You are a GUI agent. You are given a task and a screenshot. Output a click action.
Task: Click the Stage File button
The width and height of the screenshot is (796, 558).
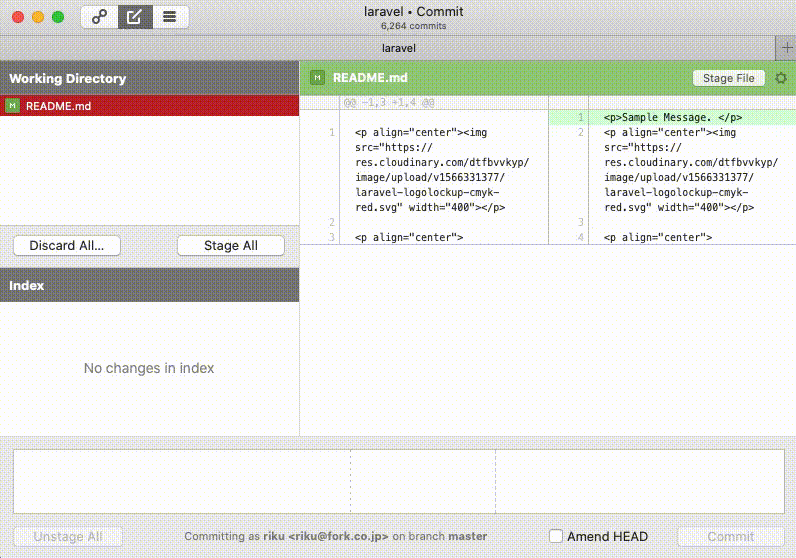(x=728, y=78)
